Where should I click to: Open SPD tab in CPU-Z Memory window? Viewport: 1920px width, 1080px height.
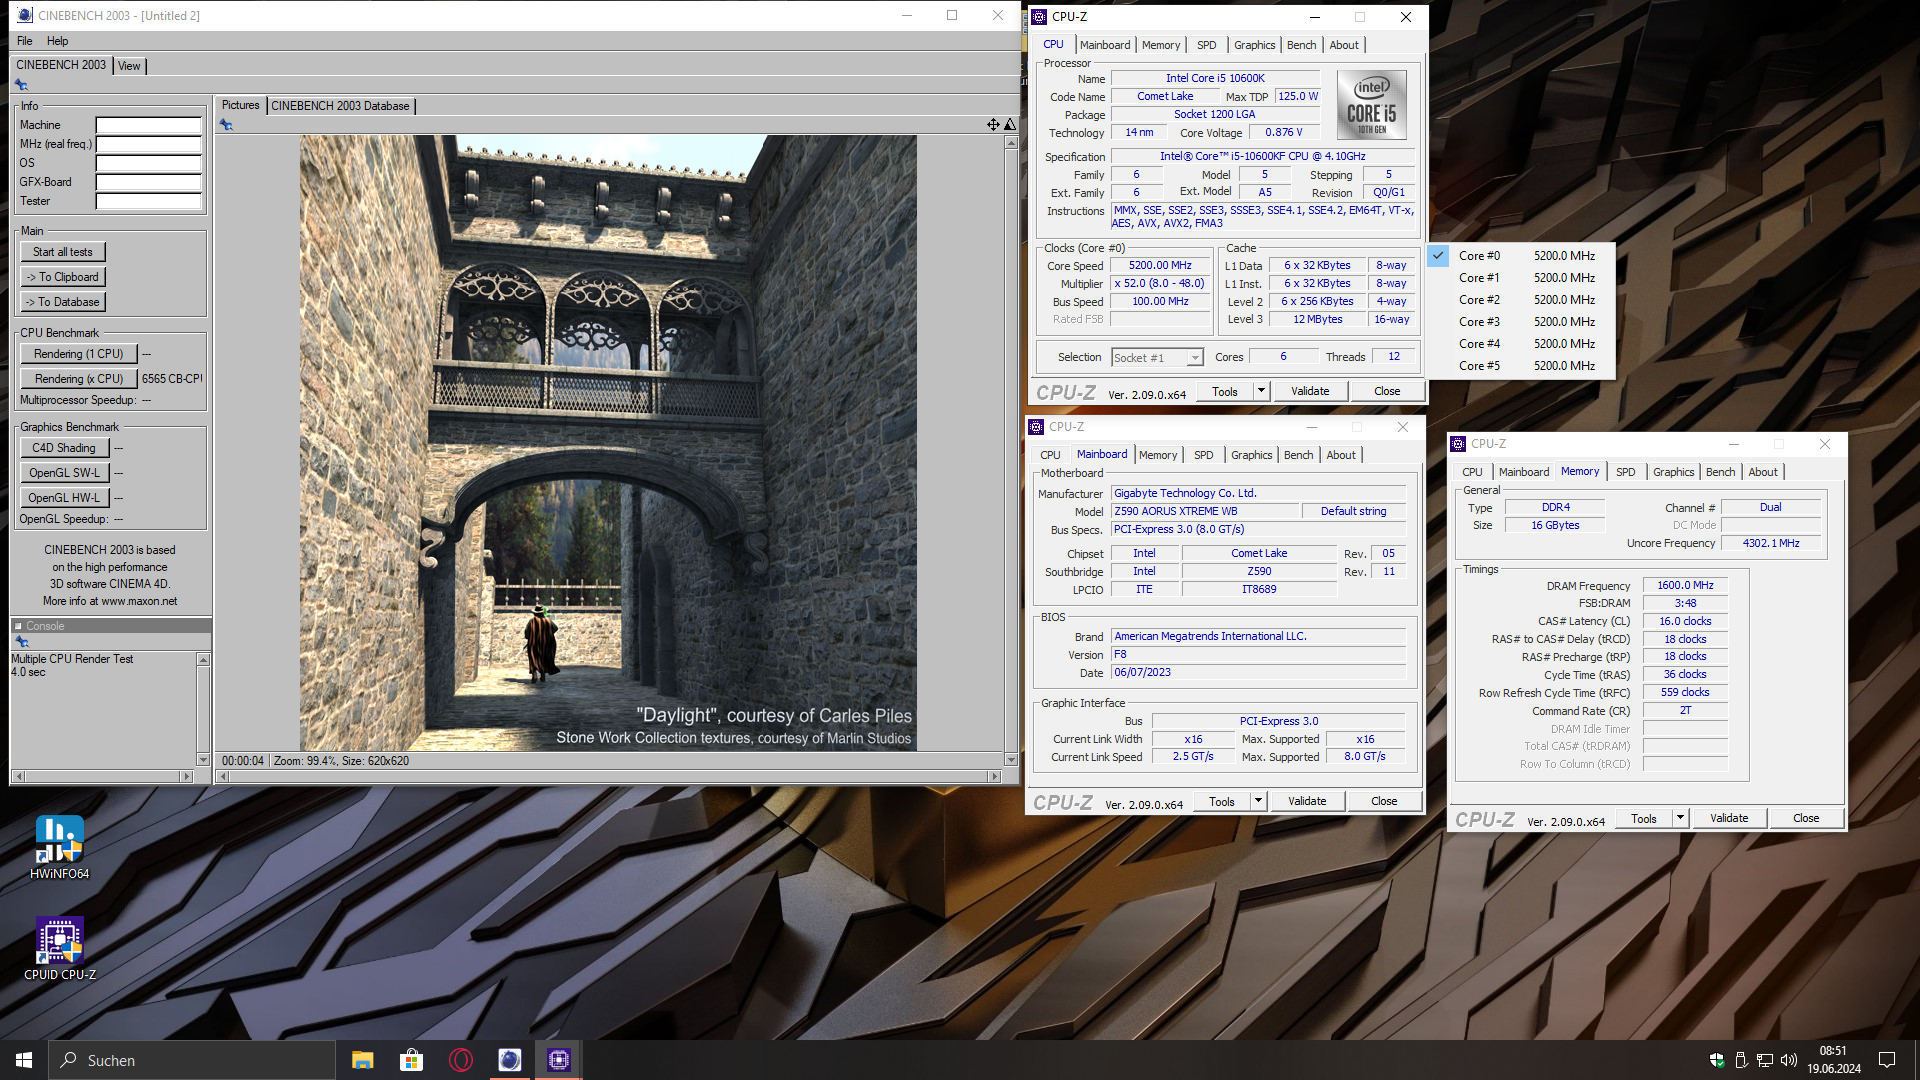point(1626,472)
